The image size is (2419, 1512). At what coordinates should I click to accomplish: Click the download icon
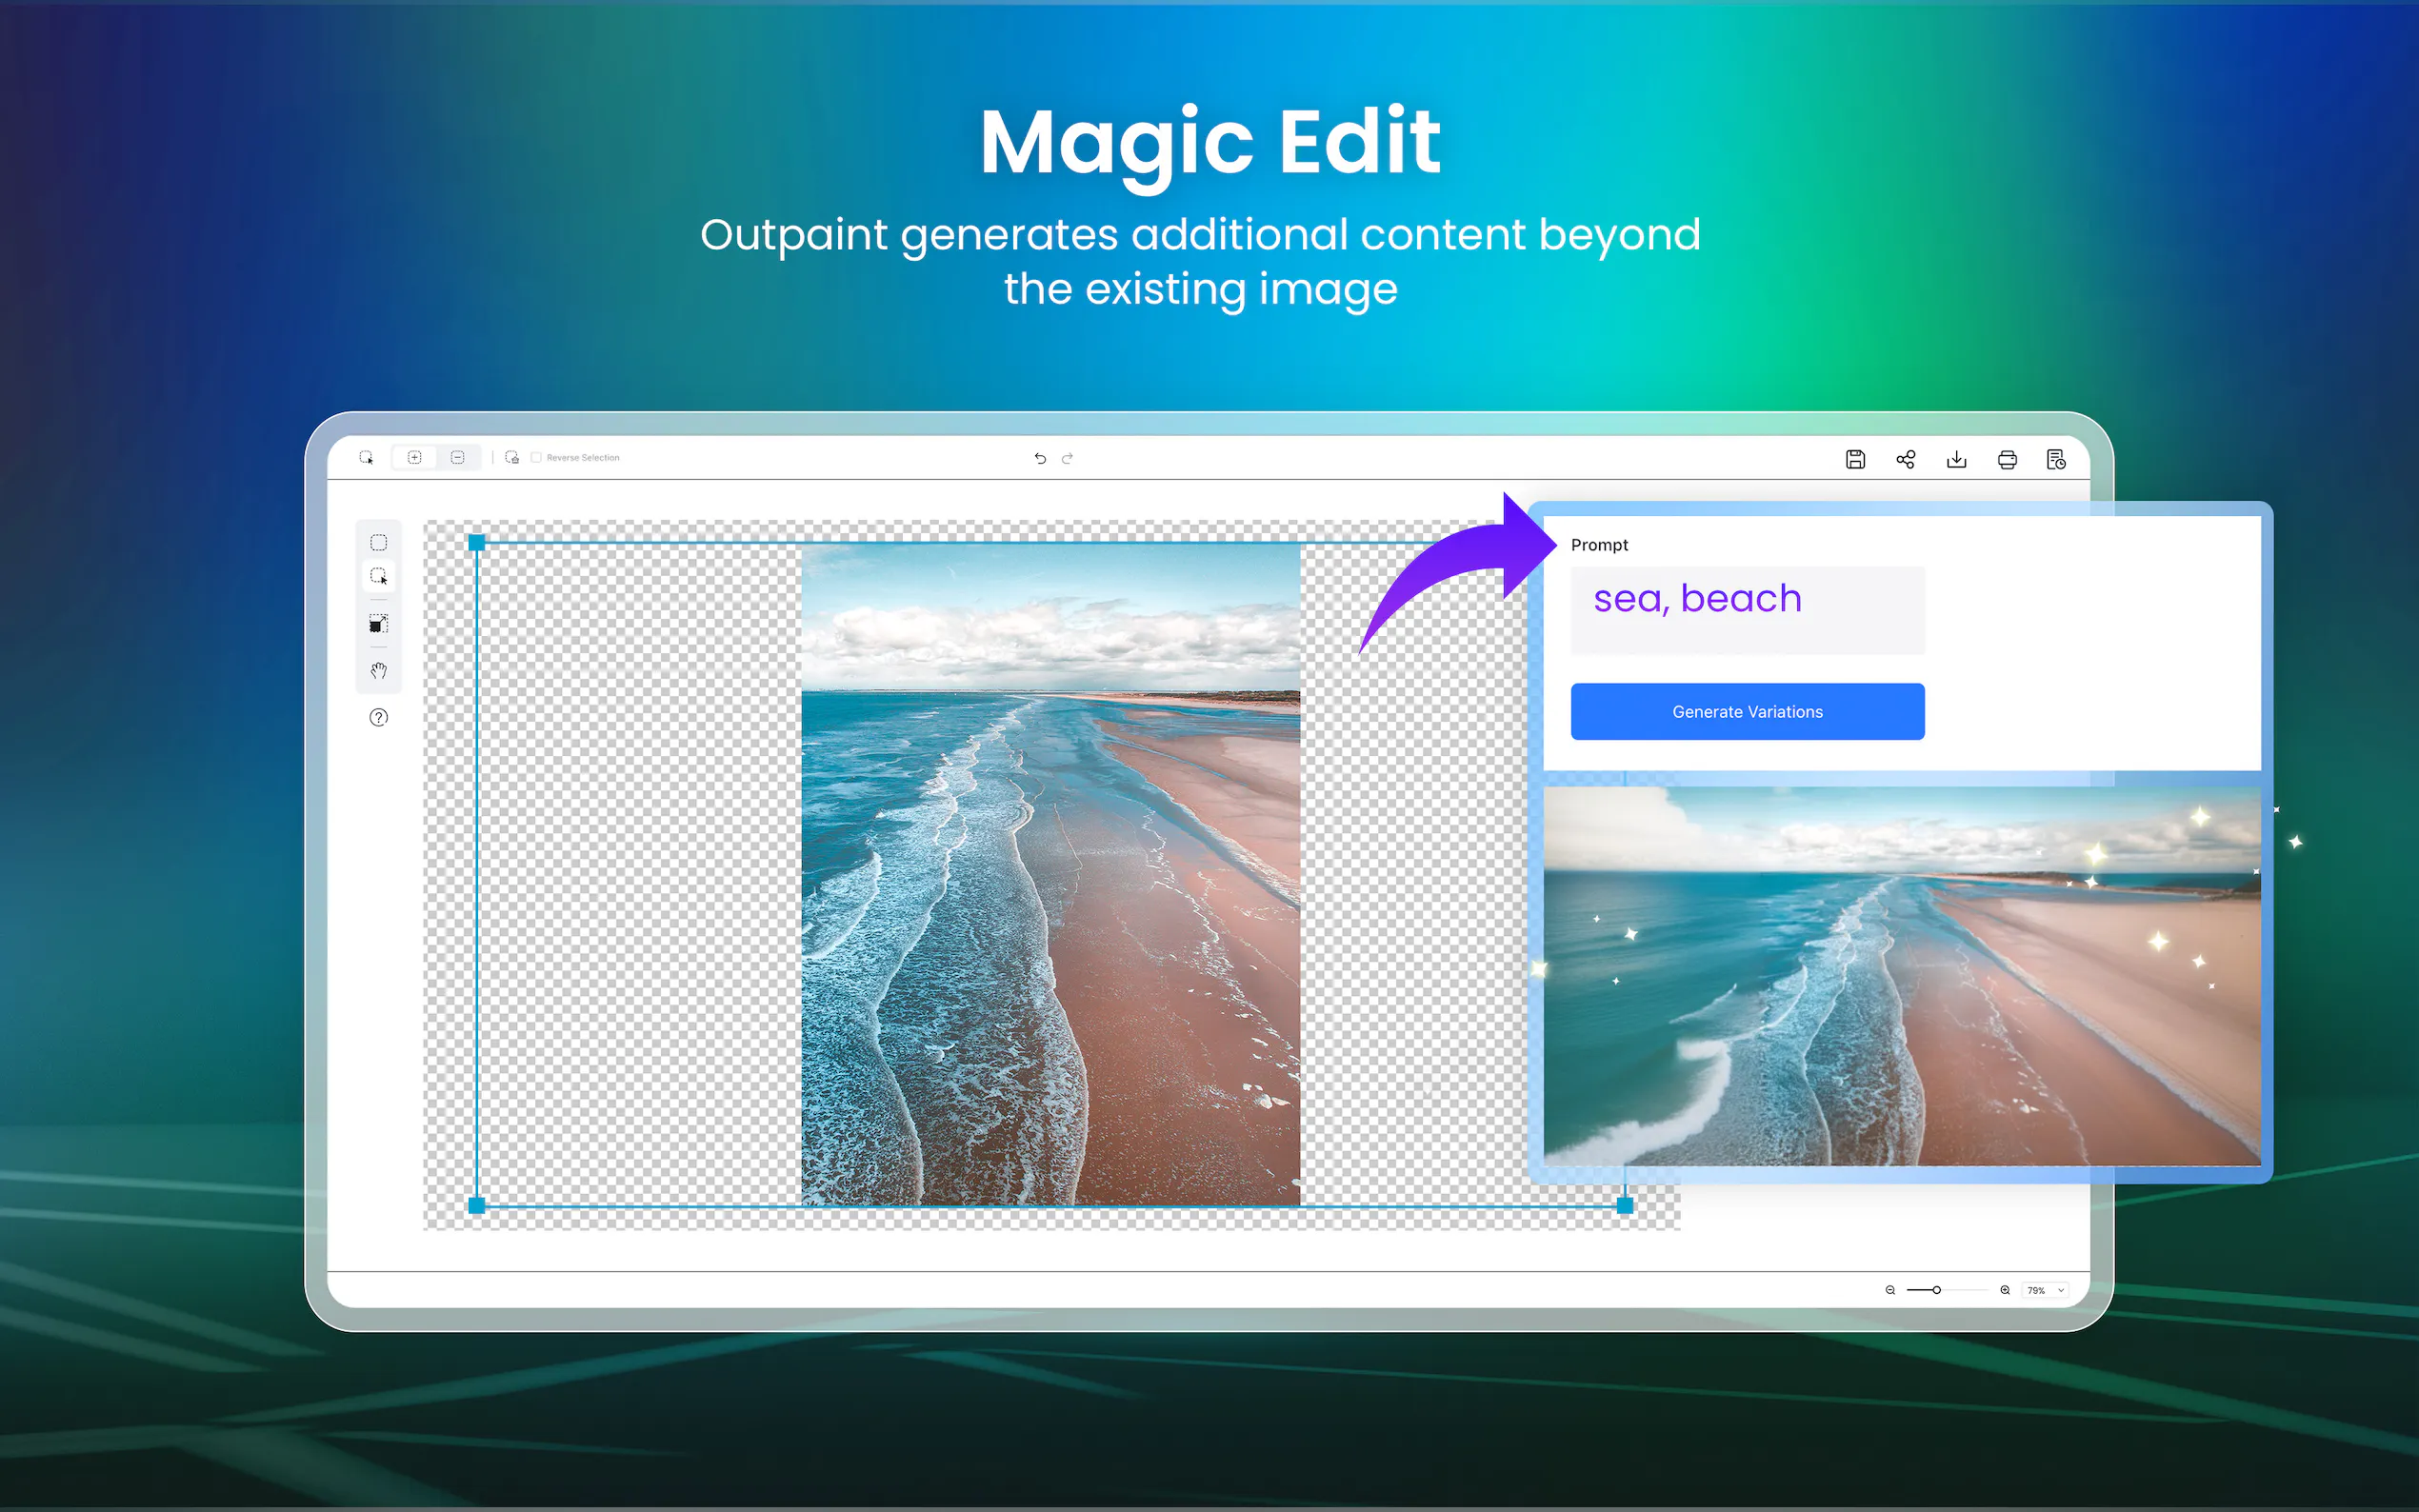(1956, 459)
